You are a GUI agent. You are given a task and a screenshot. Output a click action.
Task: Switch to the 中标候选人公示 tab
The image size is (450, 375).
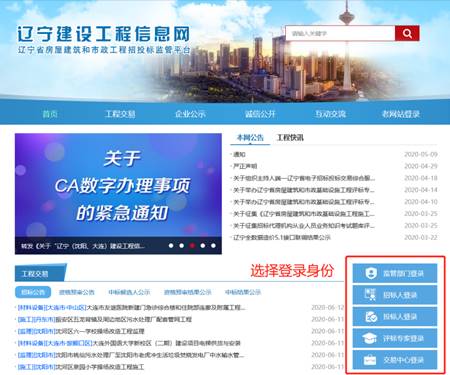[129, 292]
